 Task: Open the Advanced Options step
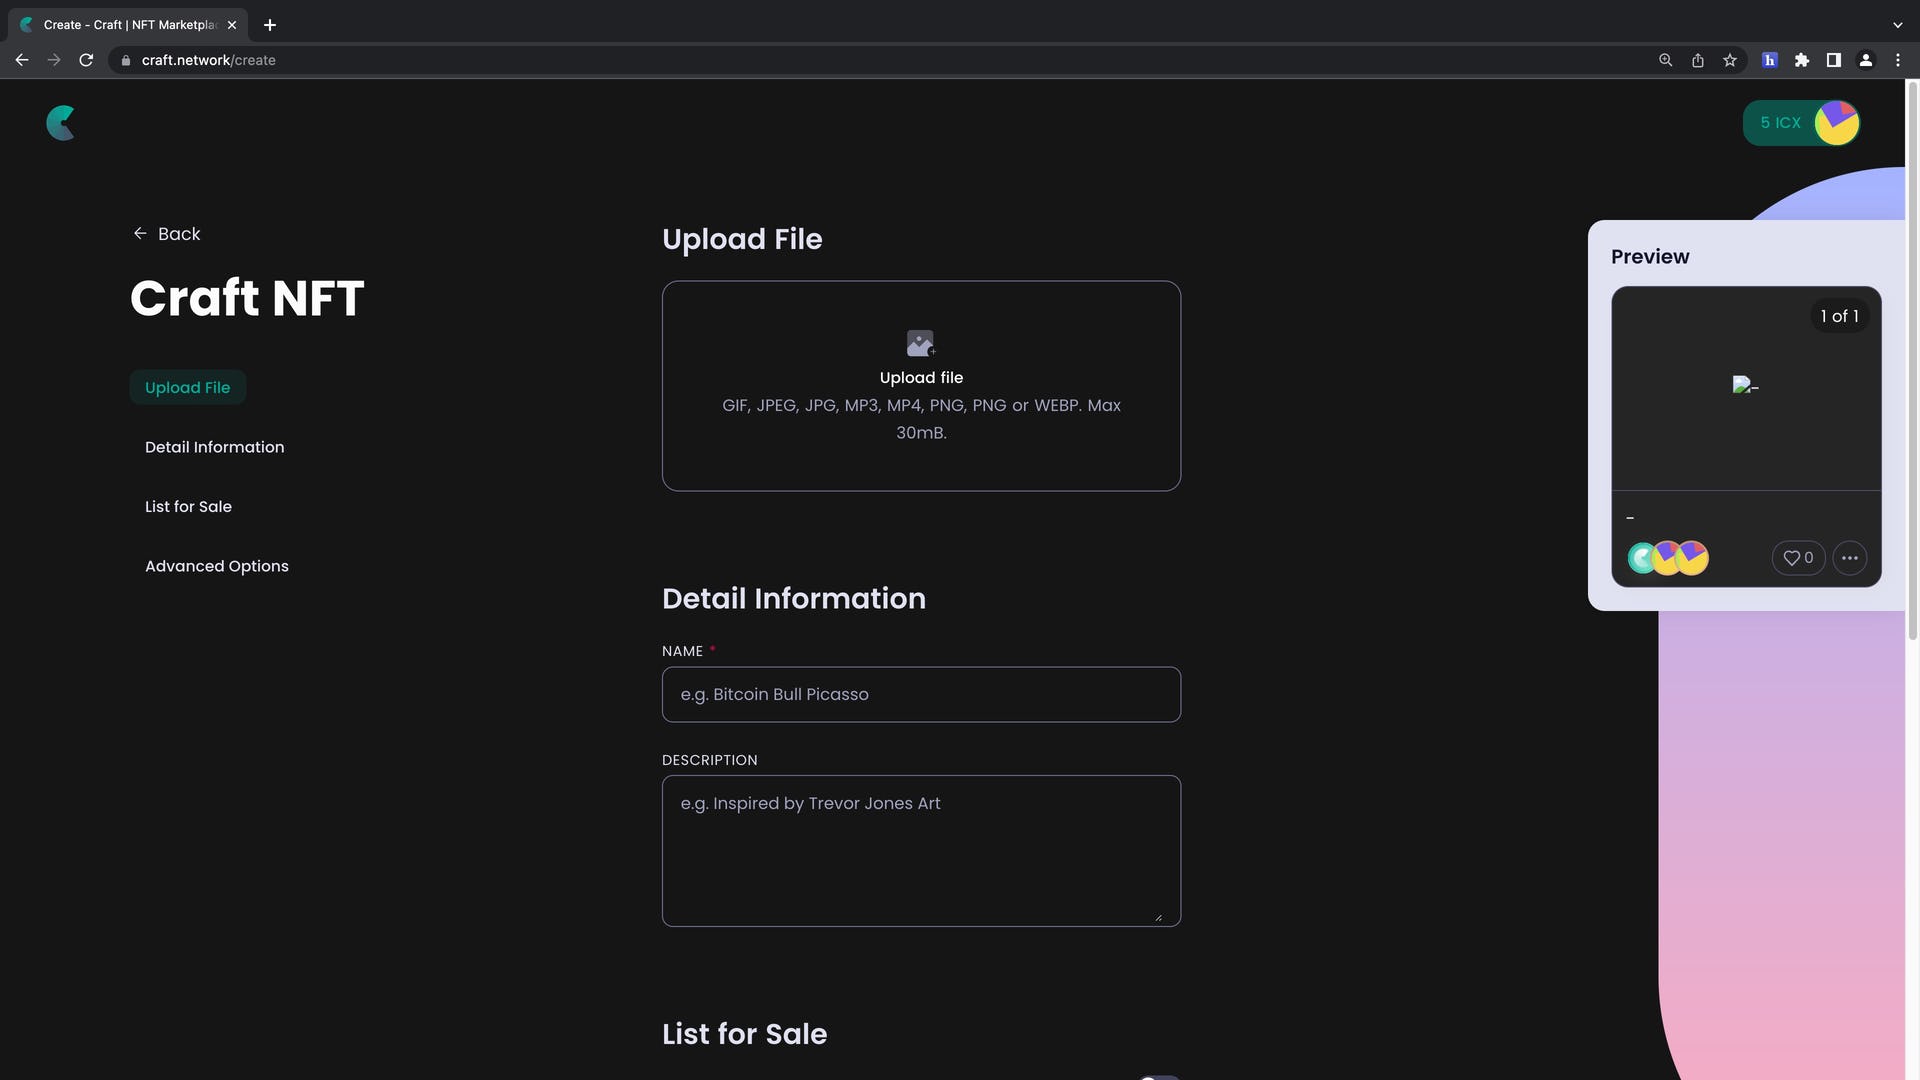tap(217, 566)
